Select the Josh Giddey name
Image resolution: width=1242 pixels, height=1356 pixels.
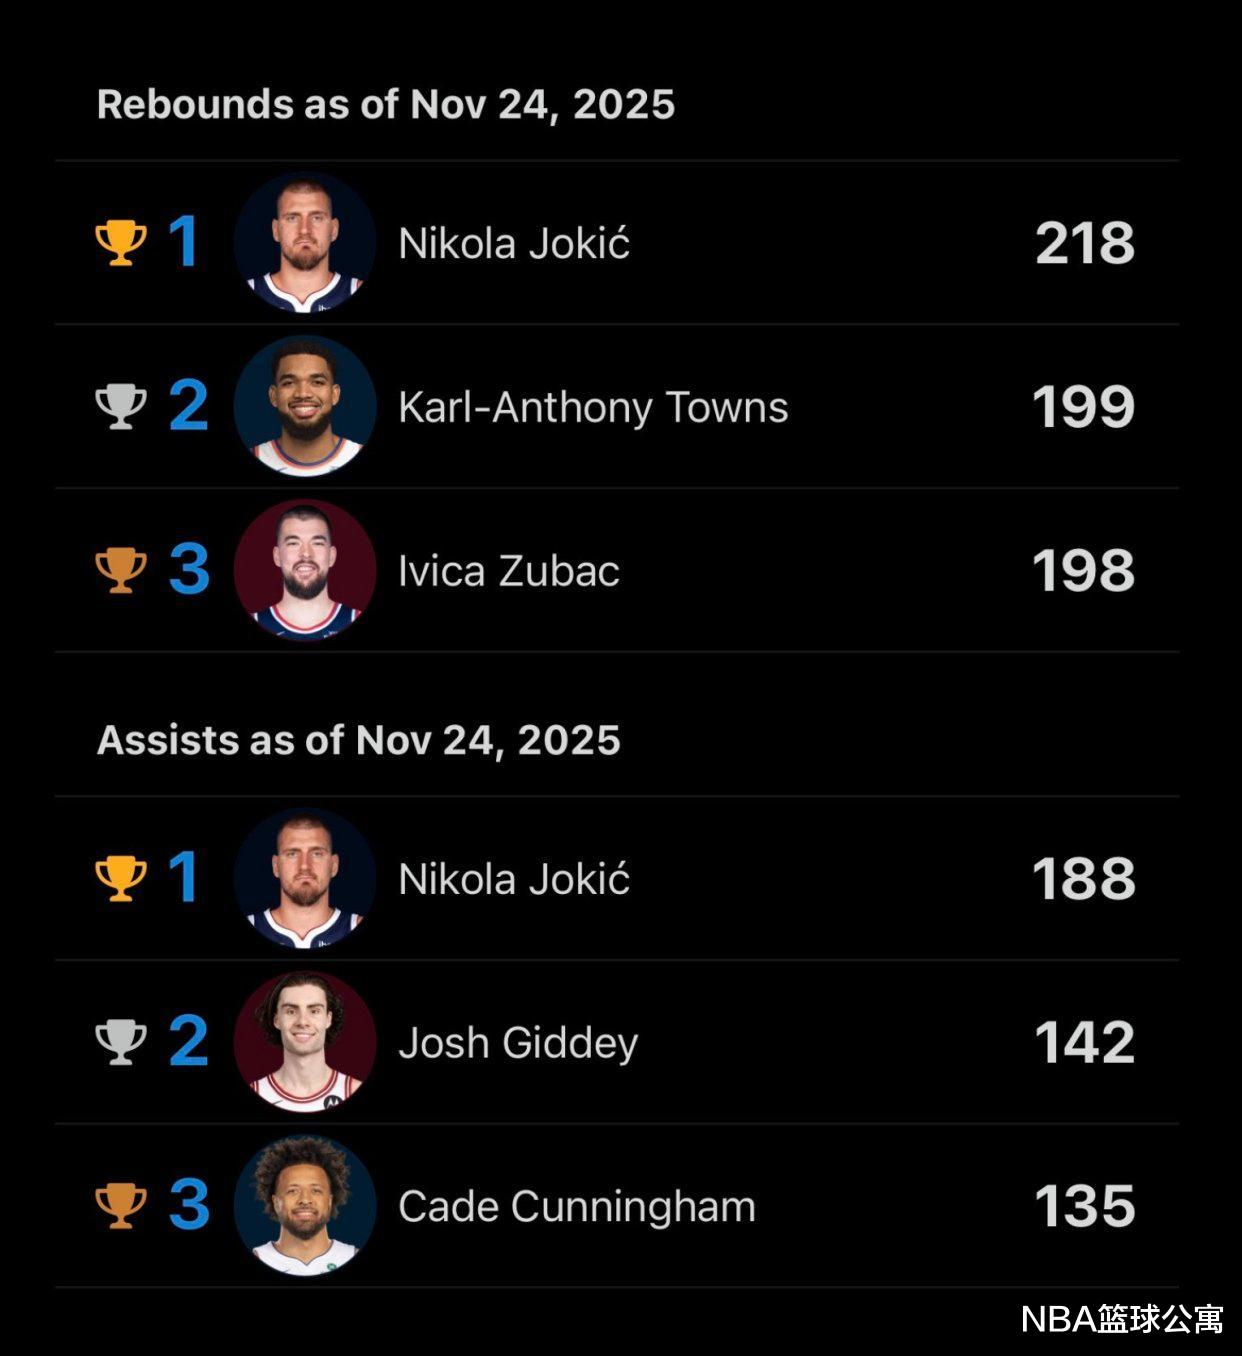pos(518,1043)
